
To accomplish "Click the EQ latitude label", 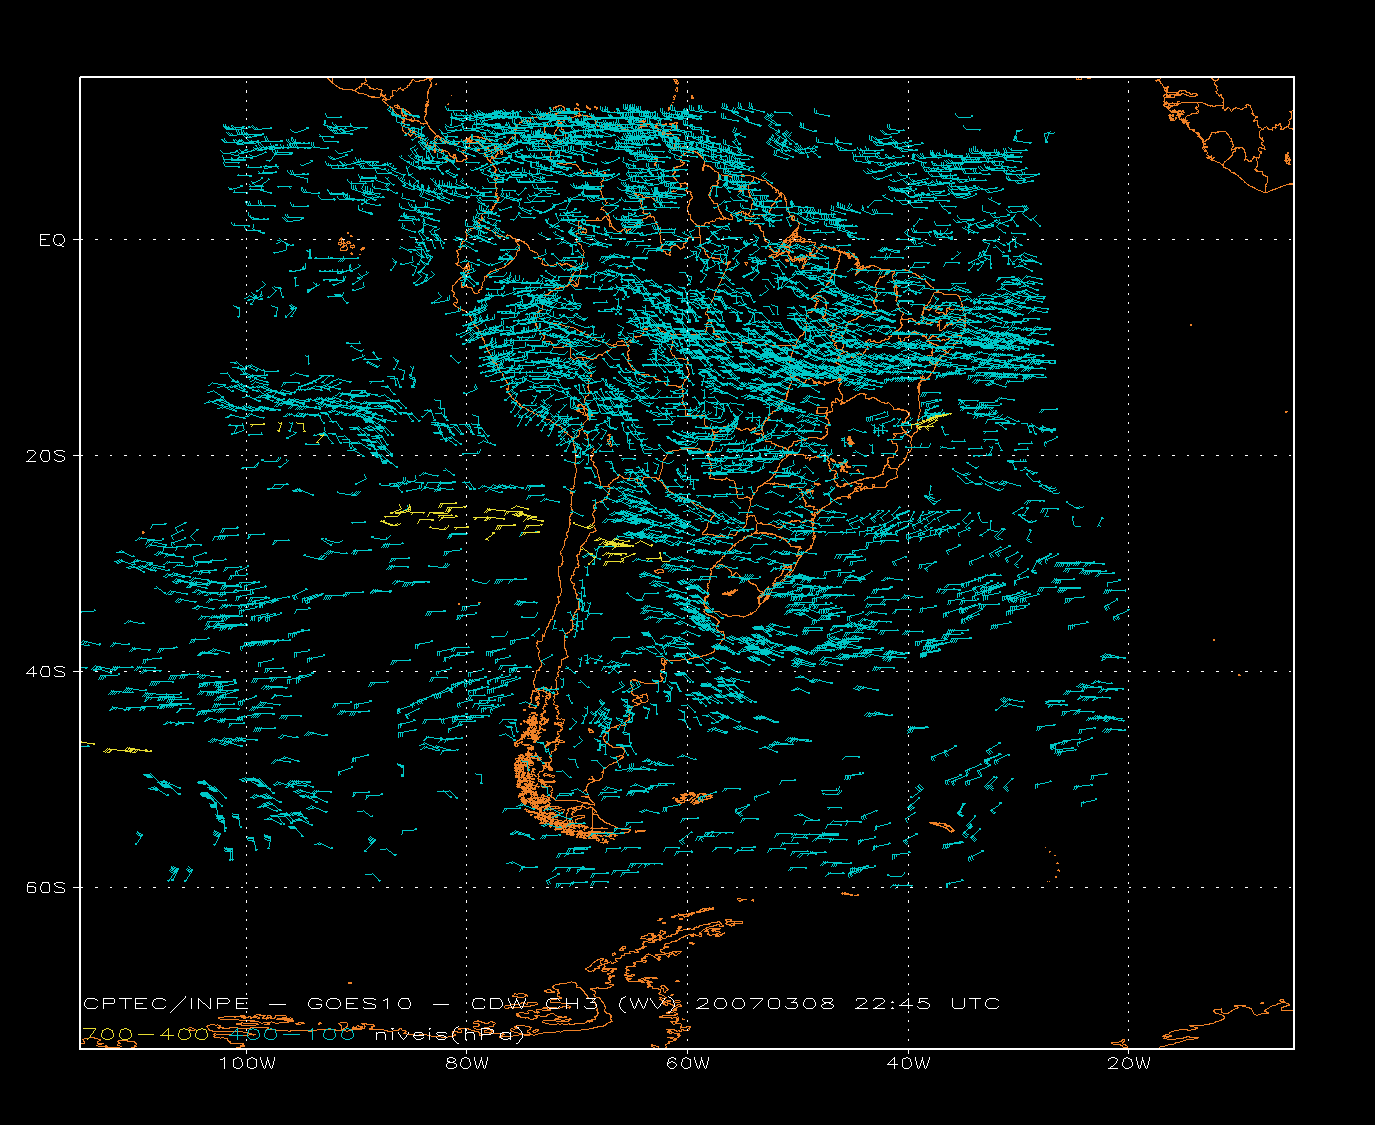I will coord(52,240).
